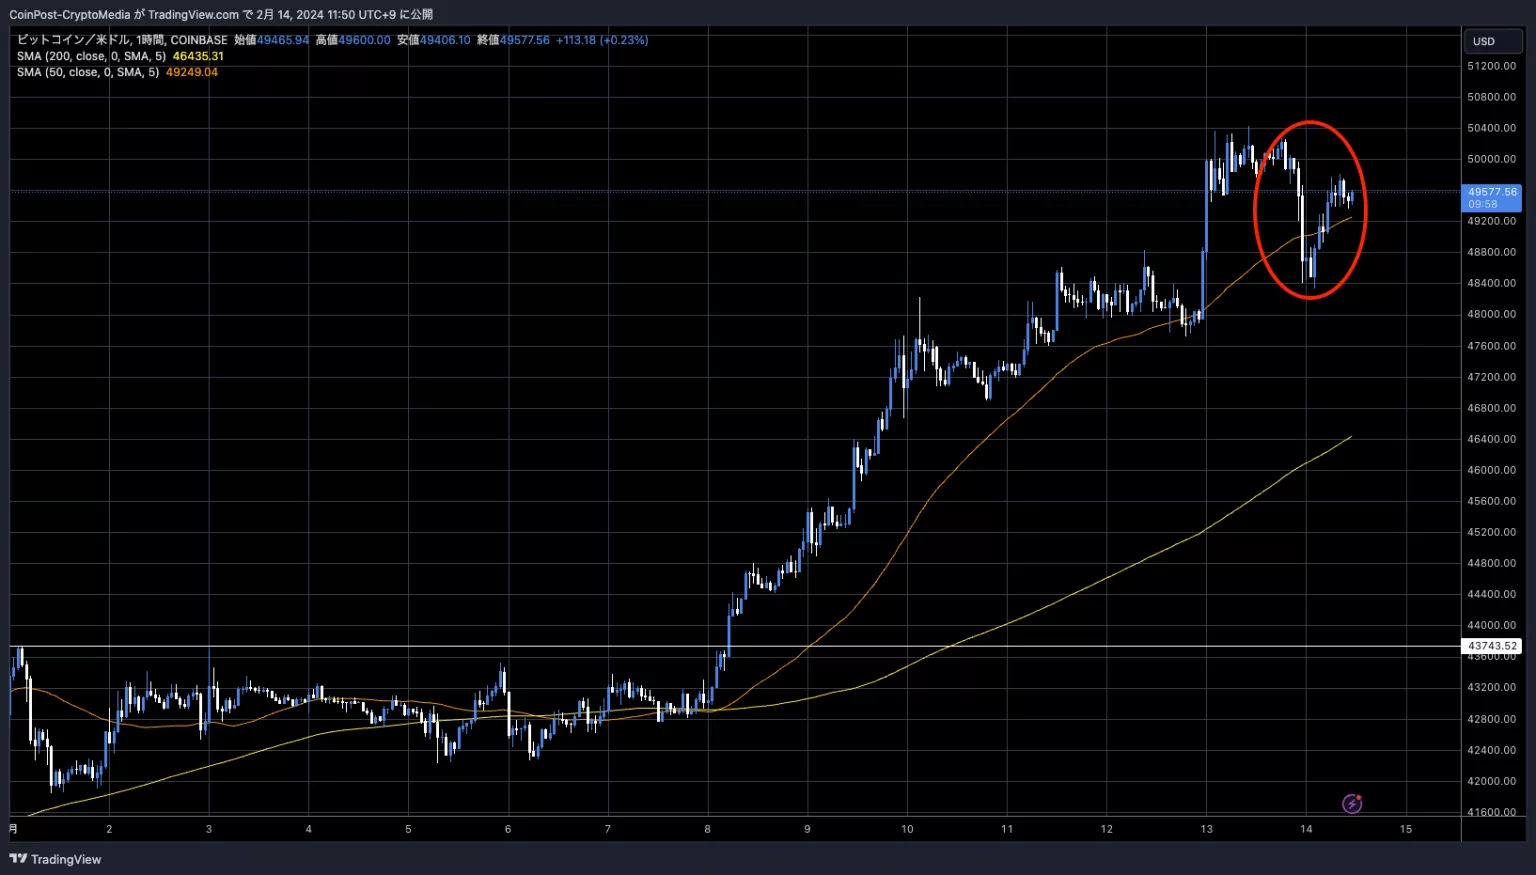Viewport: 1536px width, 875px height.
Task: Open the USD currency selector
Action: [1493, 41]
